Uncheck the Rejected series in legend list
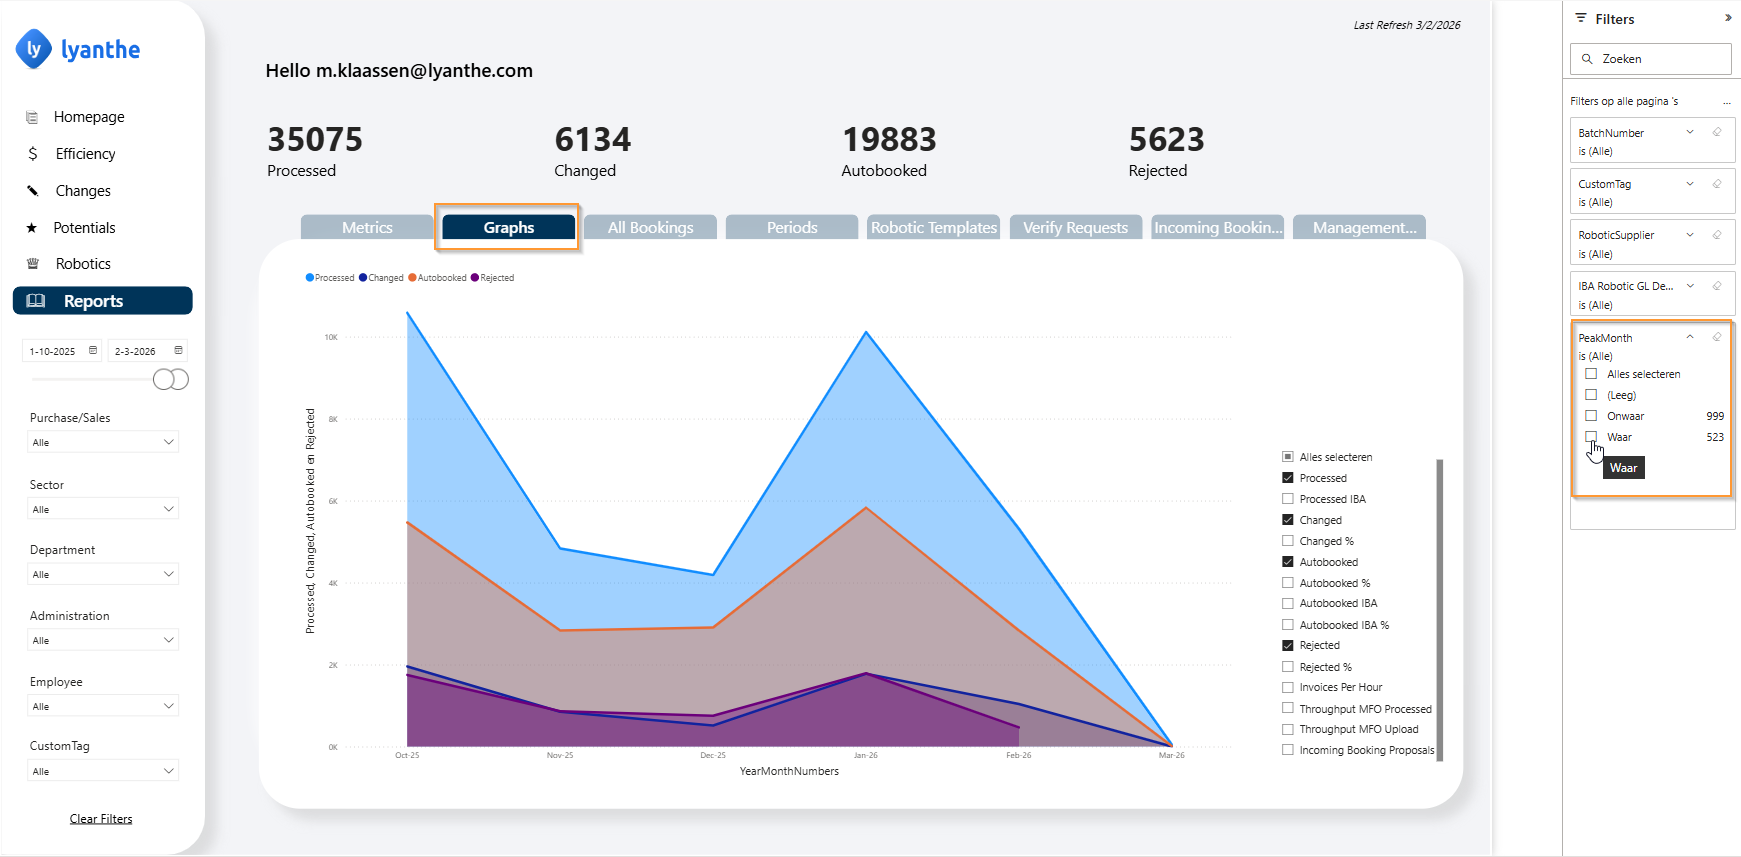 pos(1288,646)
